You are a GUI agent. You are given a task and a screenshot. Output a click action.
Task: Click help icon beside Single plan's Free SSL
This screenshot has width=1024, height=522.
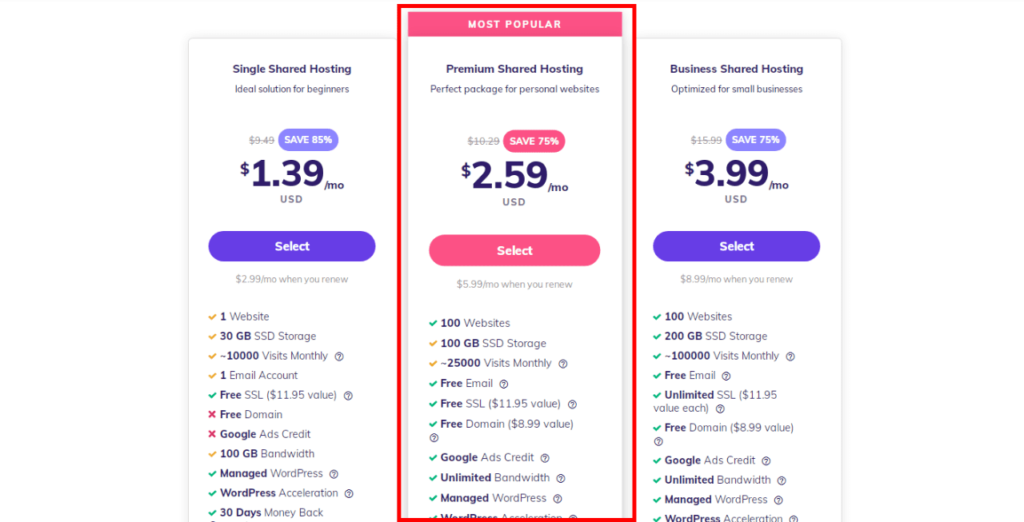click(x=348, y=396)
